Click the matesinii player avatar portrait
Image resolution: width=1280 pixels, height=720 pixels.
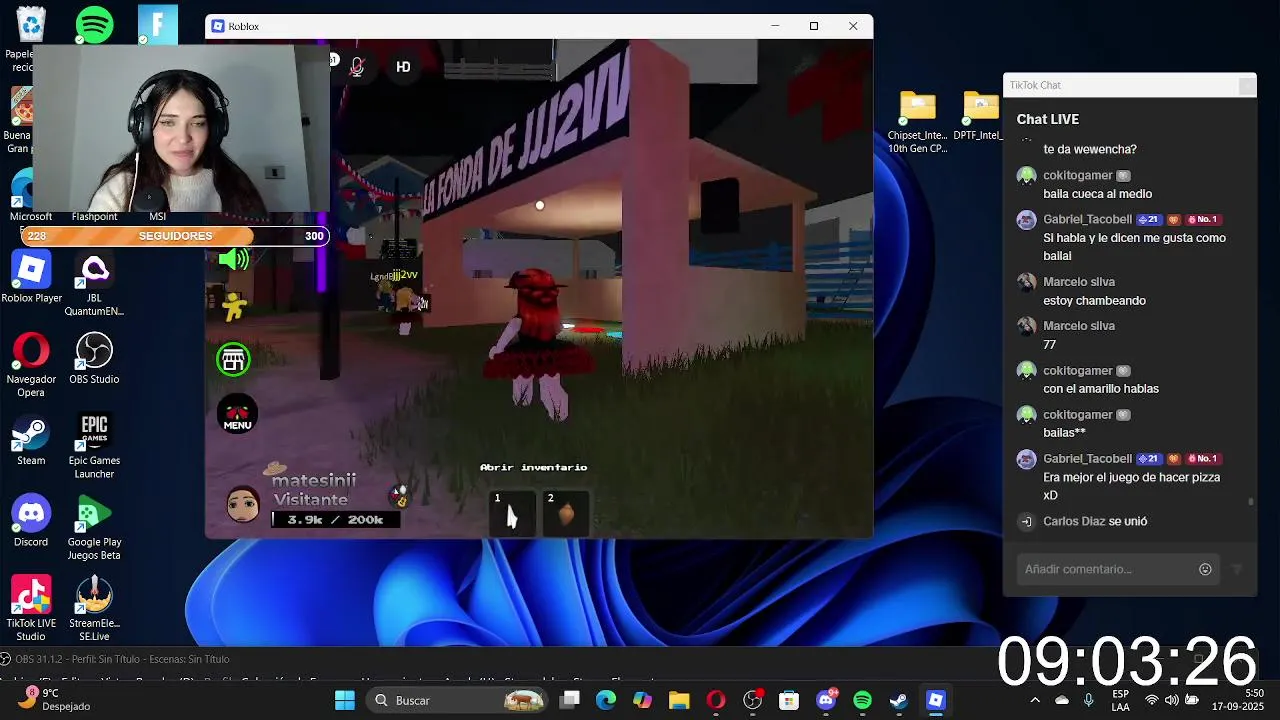coord(243,505)
